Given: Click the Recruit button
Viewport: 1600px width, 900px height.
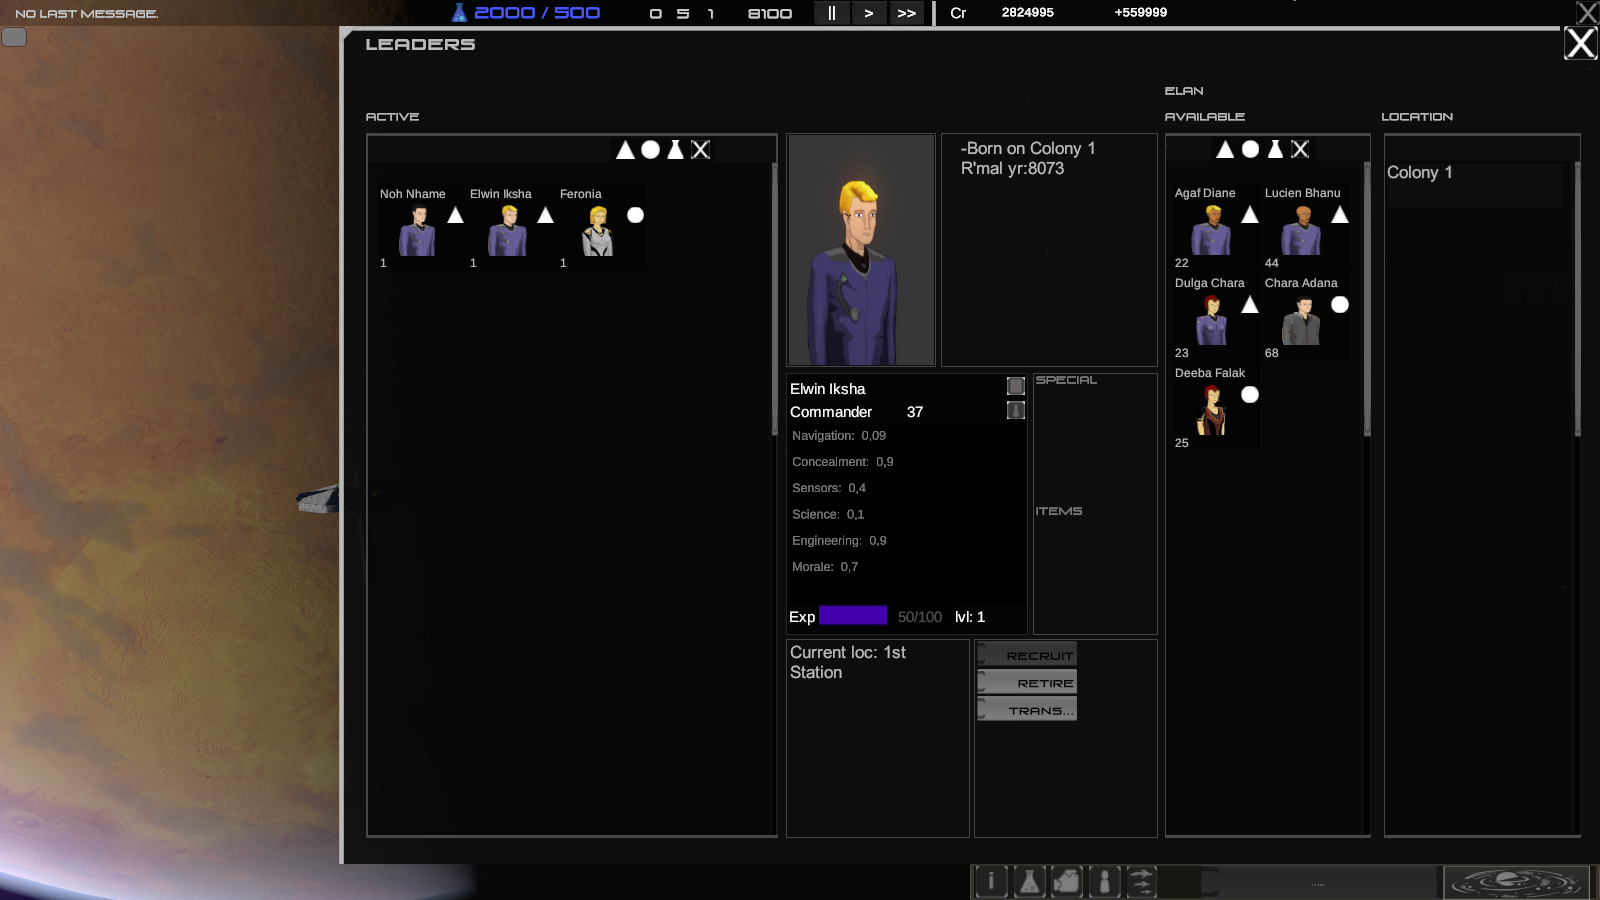Looking at the screenshot, I should click(x=1027, y=654).
